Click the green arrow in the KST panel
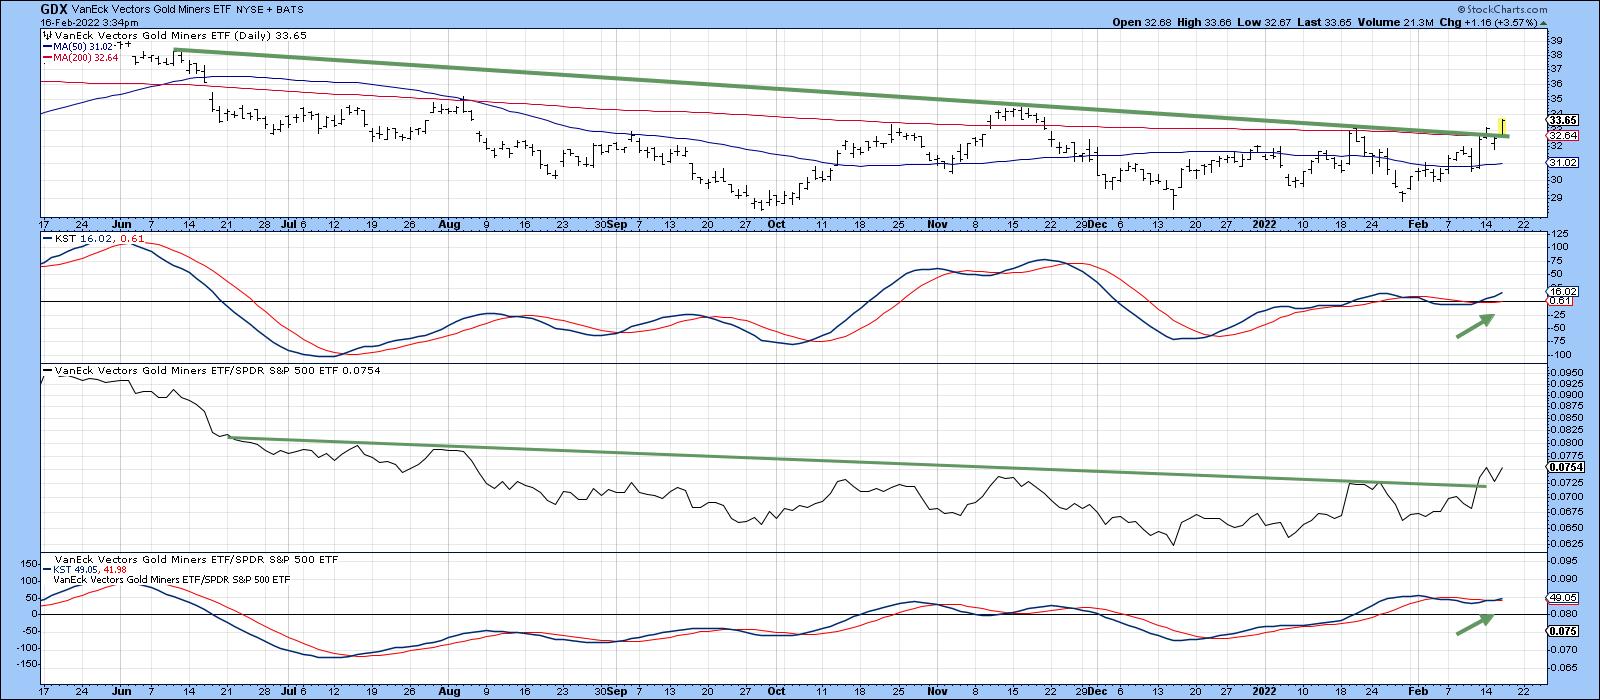 (1474, 327)
